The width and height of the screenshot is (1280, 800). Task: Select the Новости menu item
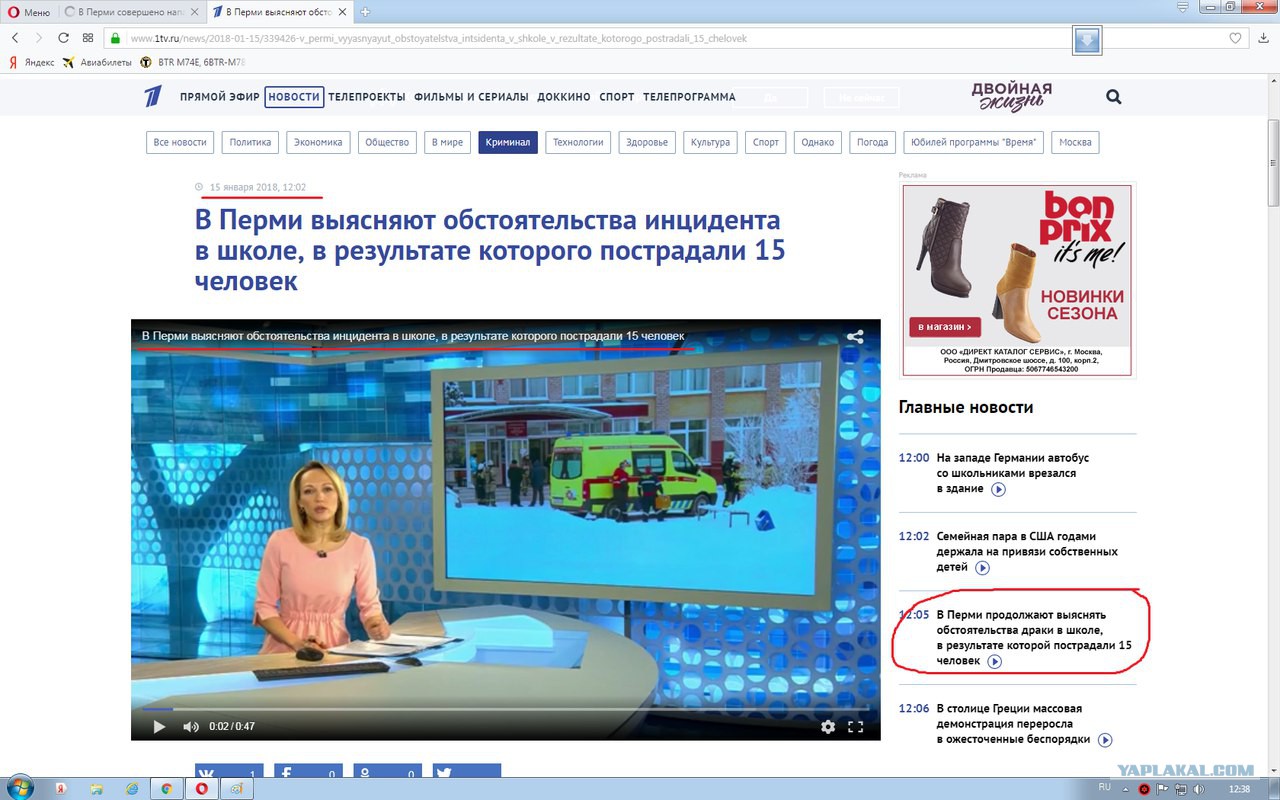tap(294, 97)
